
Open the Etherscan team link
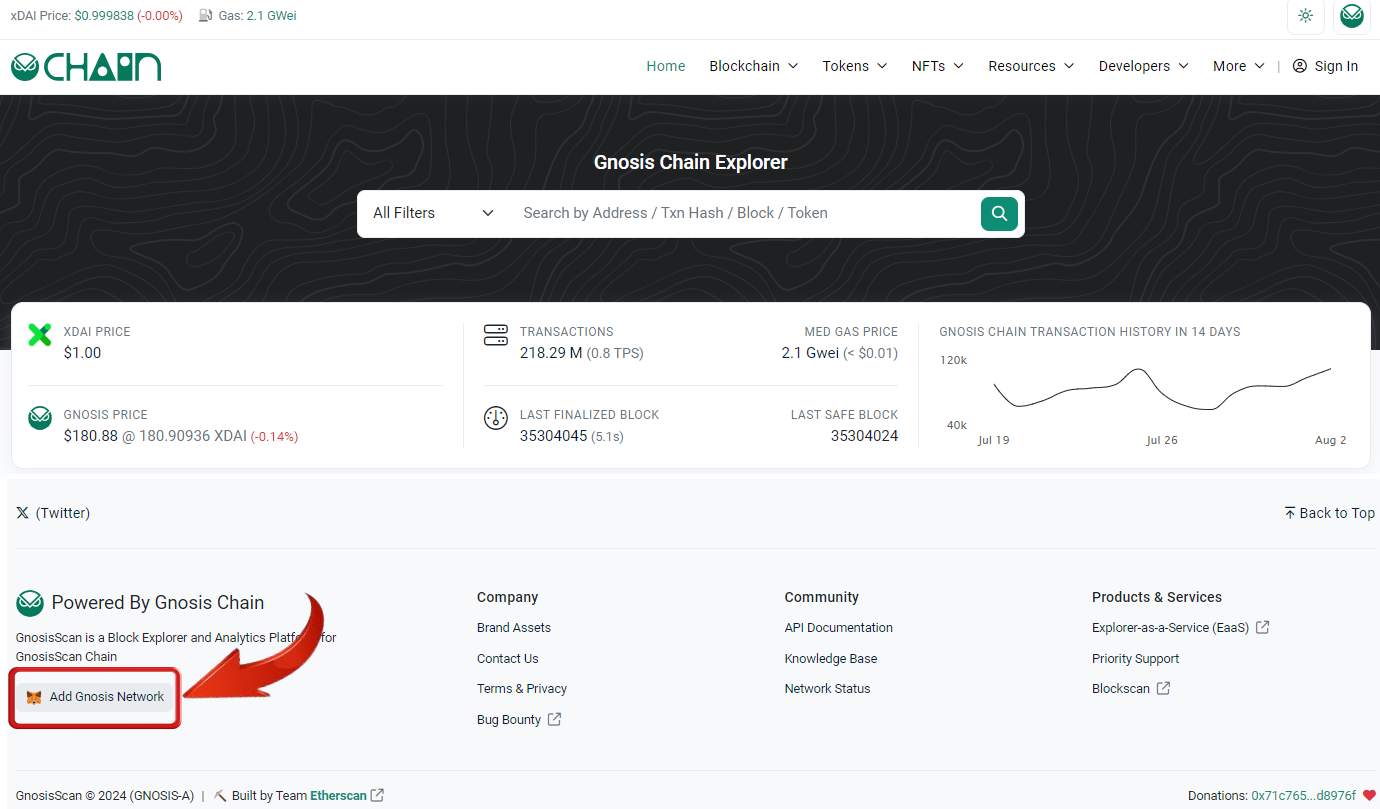pos(338,796)
